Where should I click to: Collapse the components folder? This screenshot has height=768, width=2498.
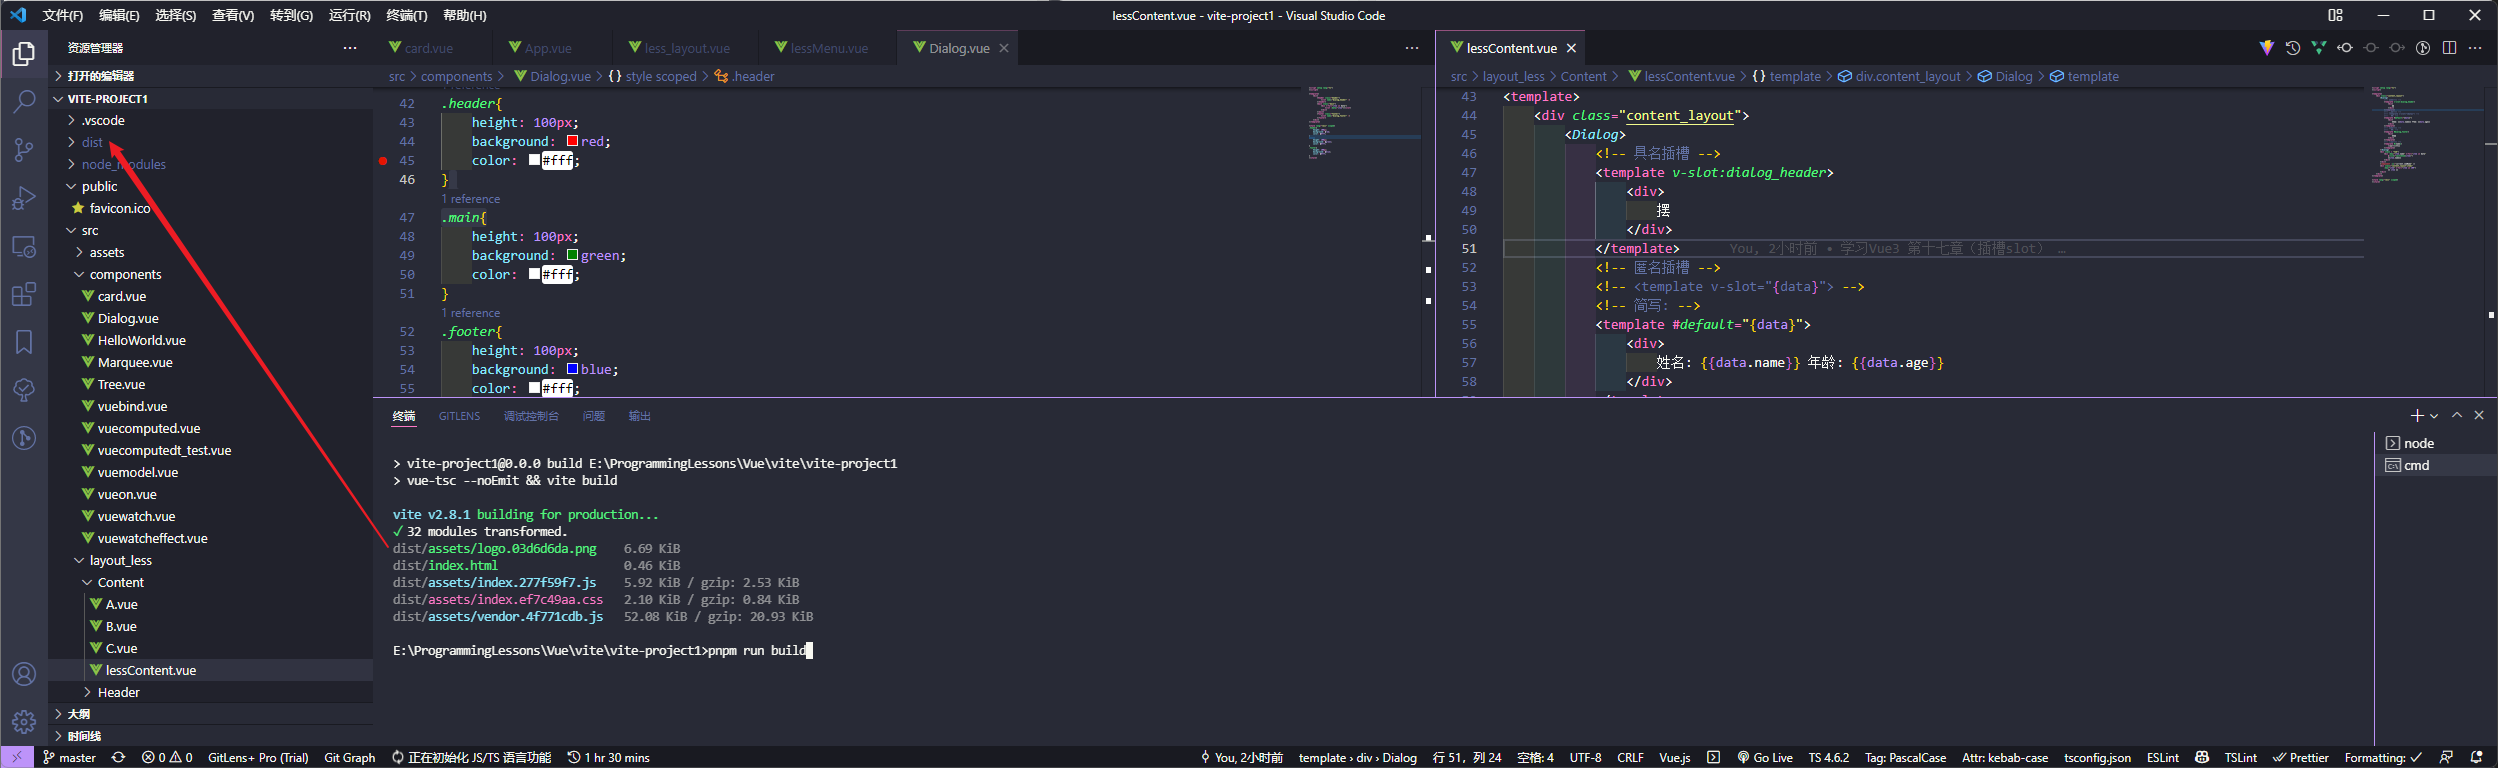pos(125,274)
